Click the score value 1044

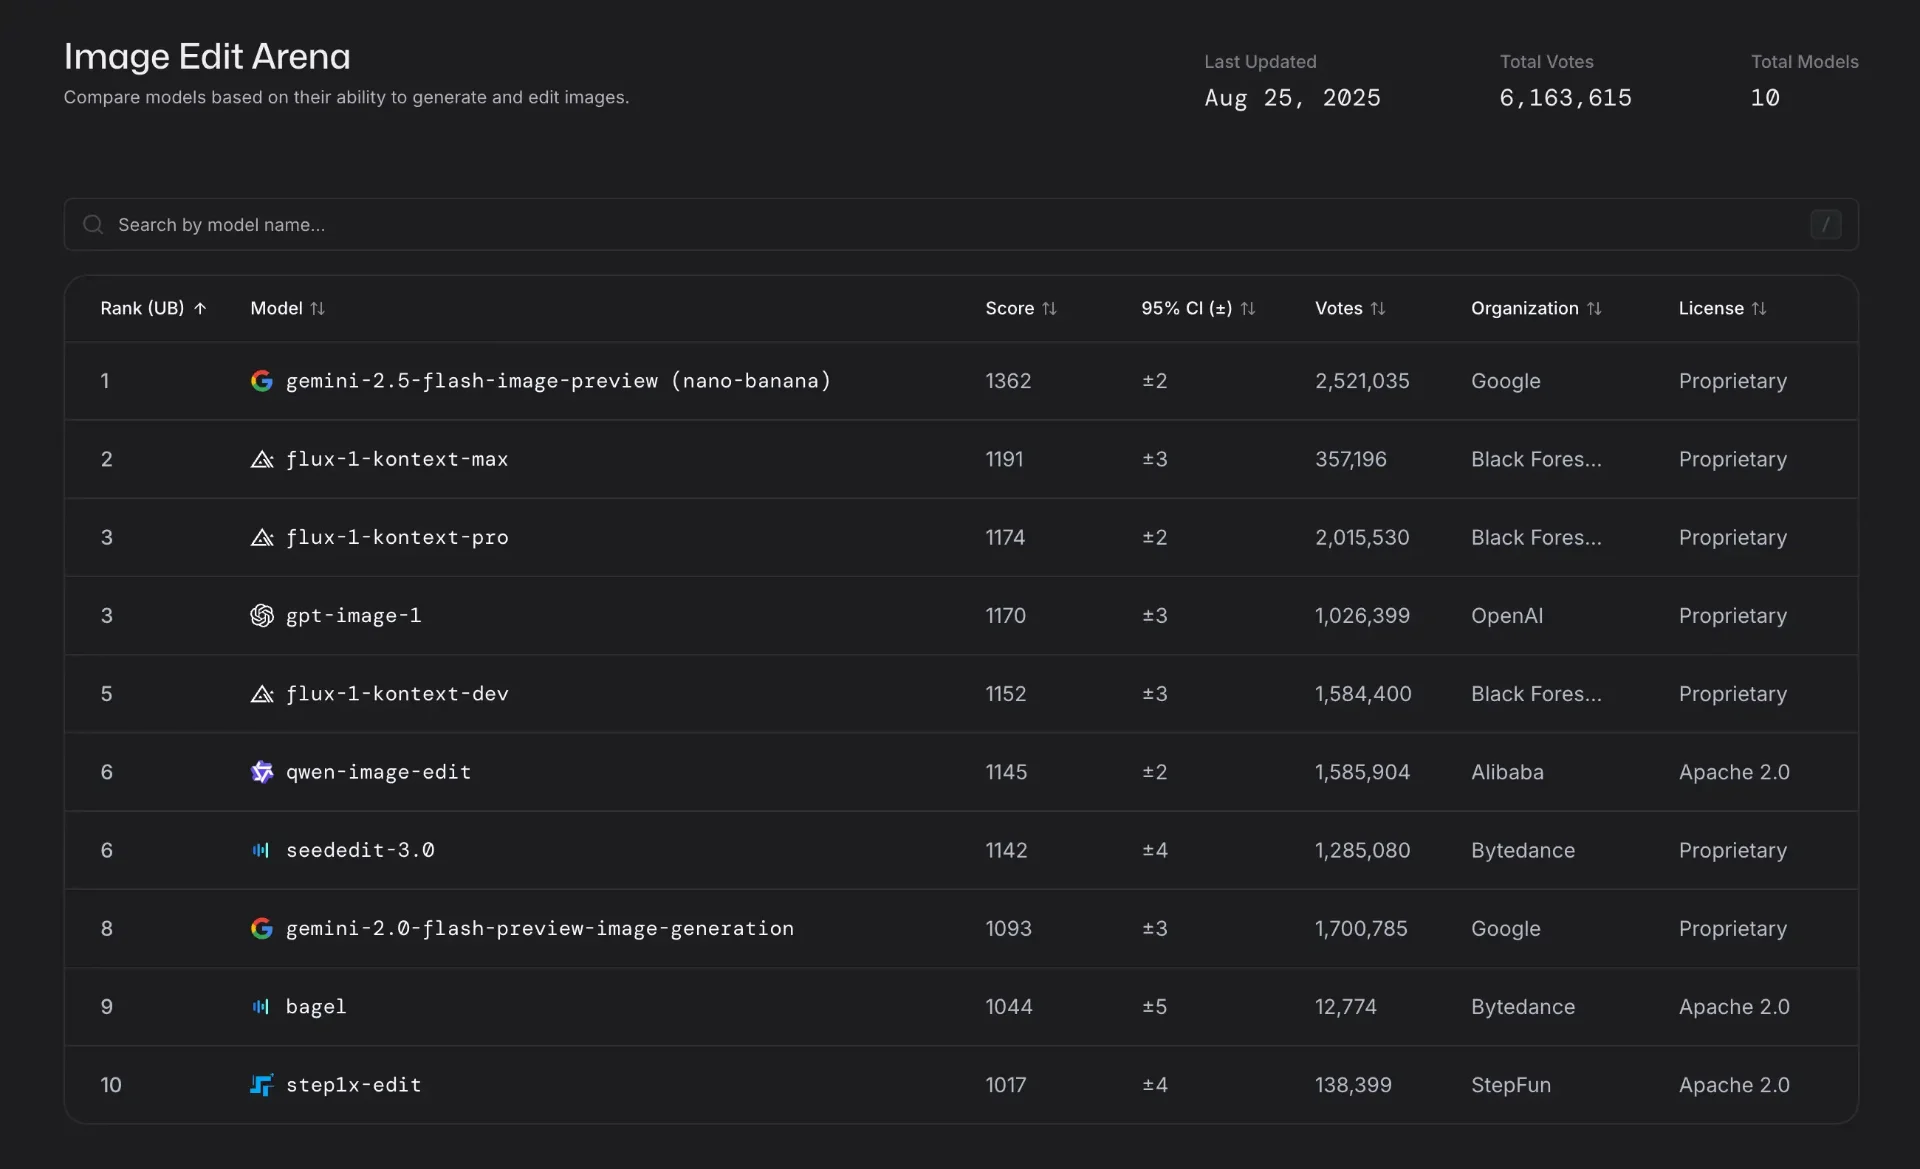click(1009, 1006)
